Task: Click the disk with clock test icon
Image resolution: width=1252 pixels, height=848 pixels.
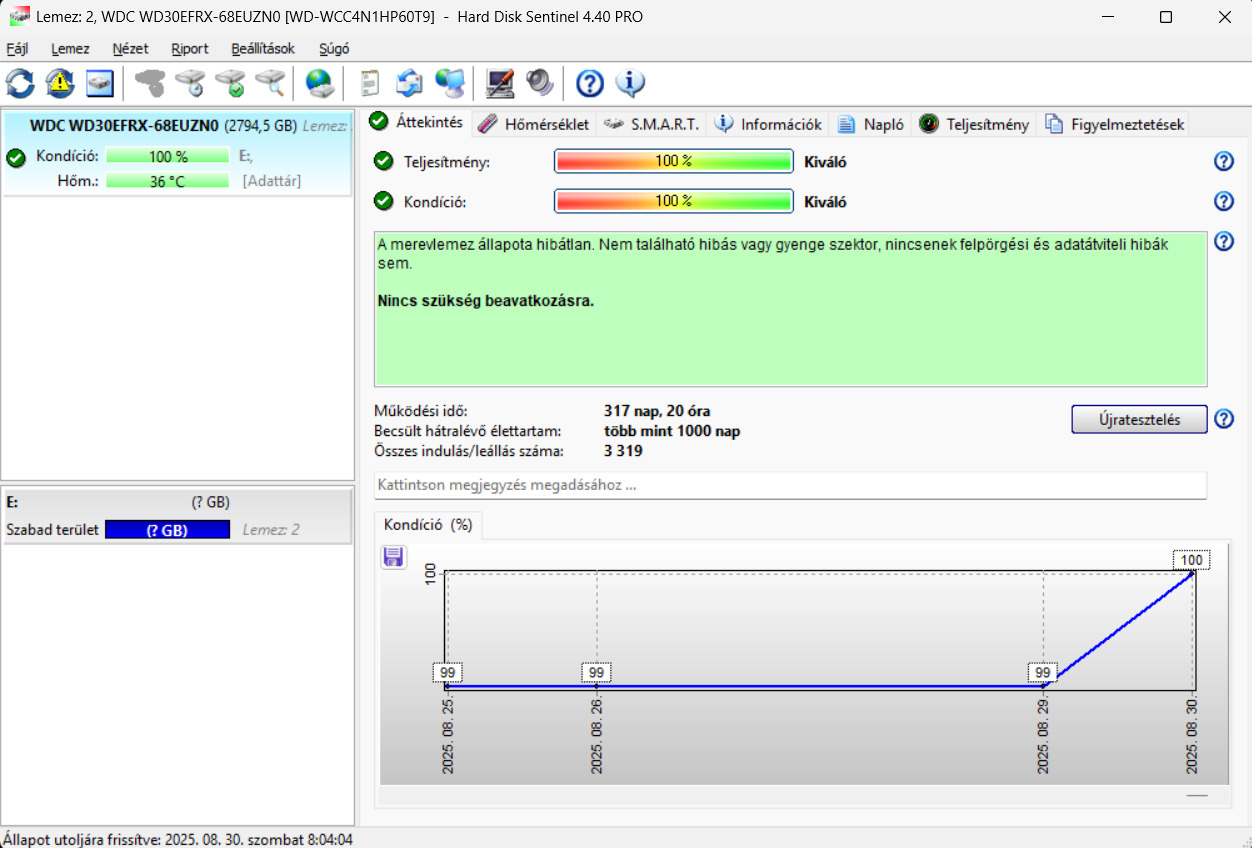Action: 190,83
